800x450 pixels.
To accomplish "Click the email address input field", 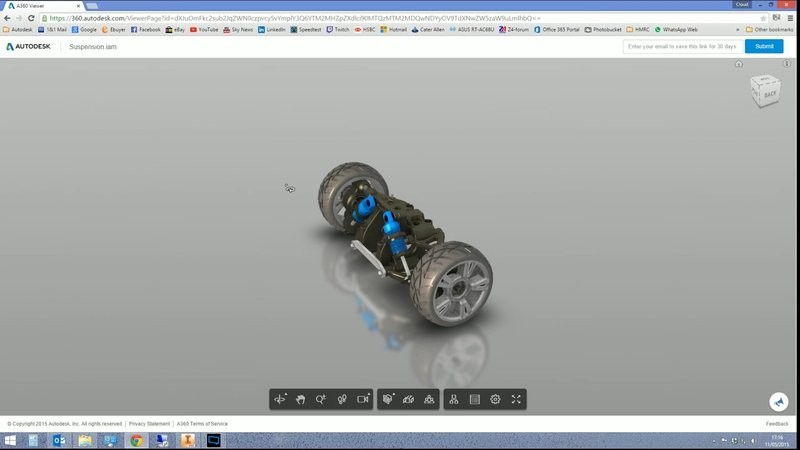I will 682,46.
